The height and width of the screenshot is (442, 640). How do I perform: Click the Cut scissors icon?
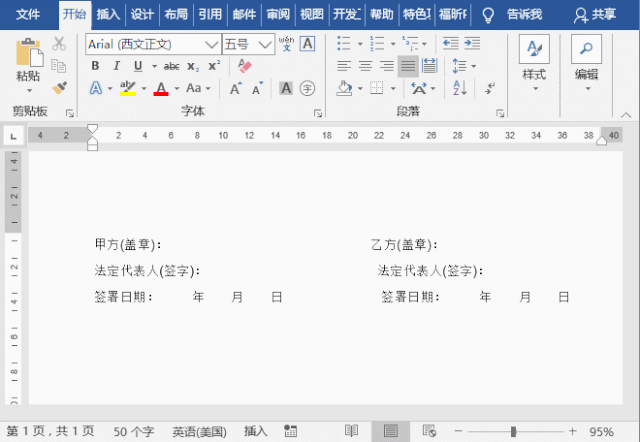click(59, 44)
